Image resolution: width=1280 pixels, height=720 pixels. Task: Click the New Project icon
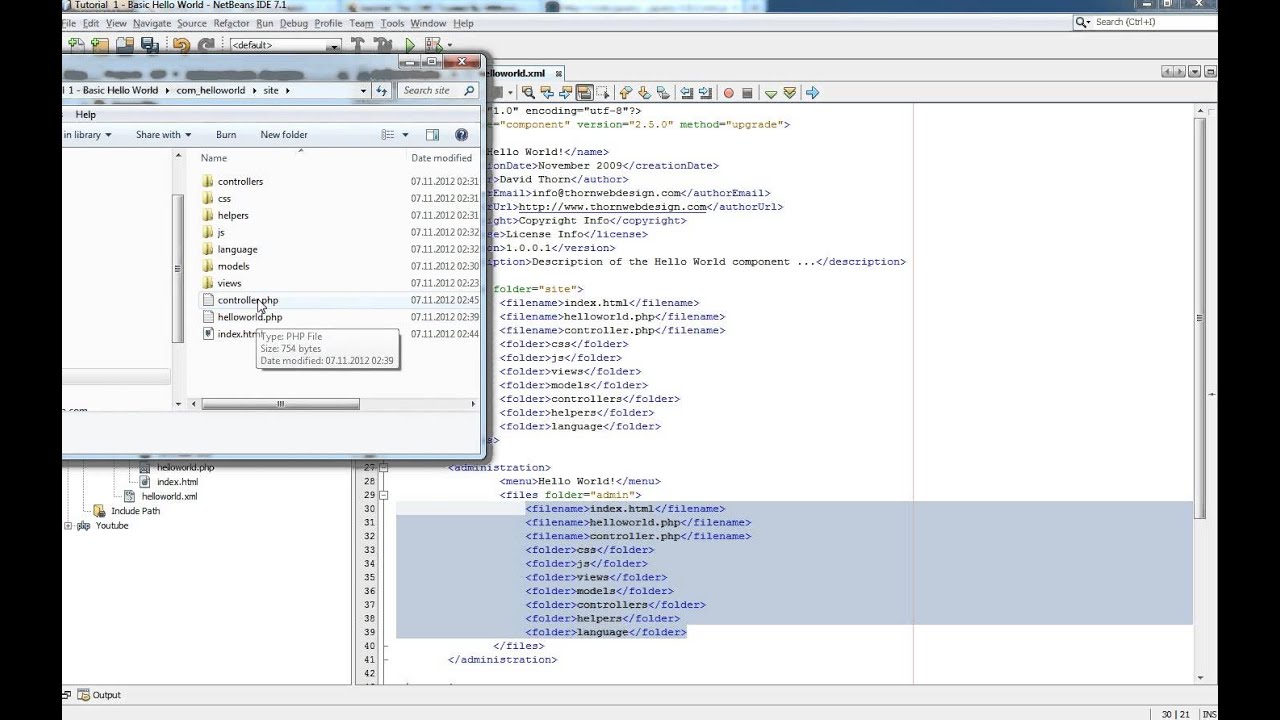tap(99, 45)
